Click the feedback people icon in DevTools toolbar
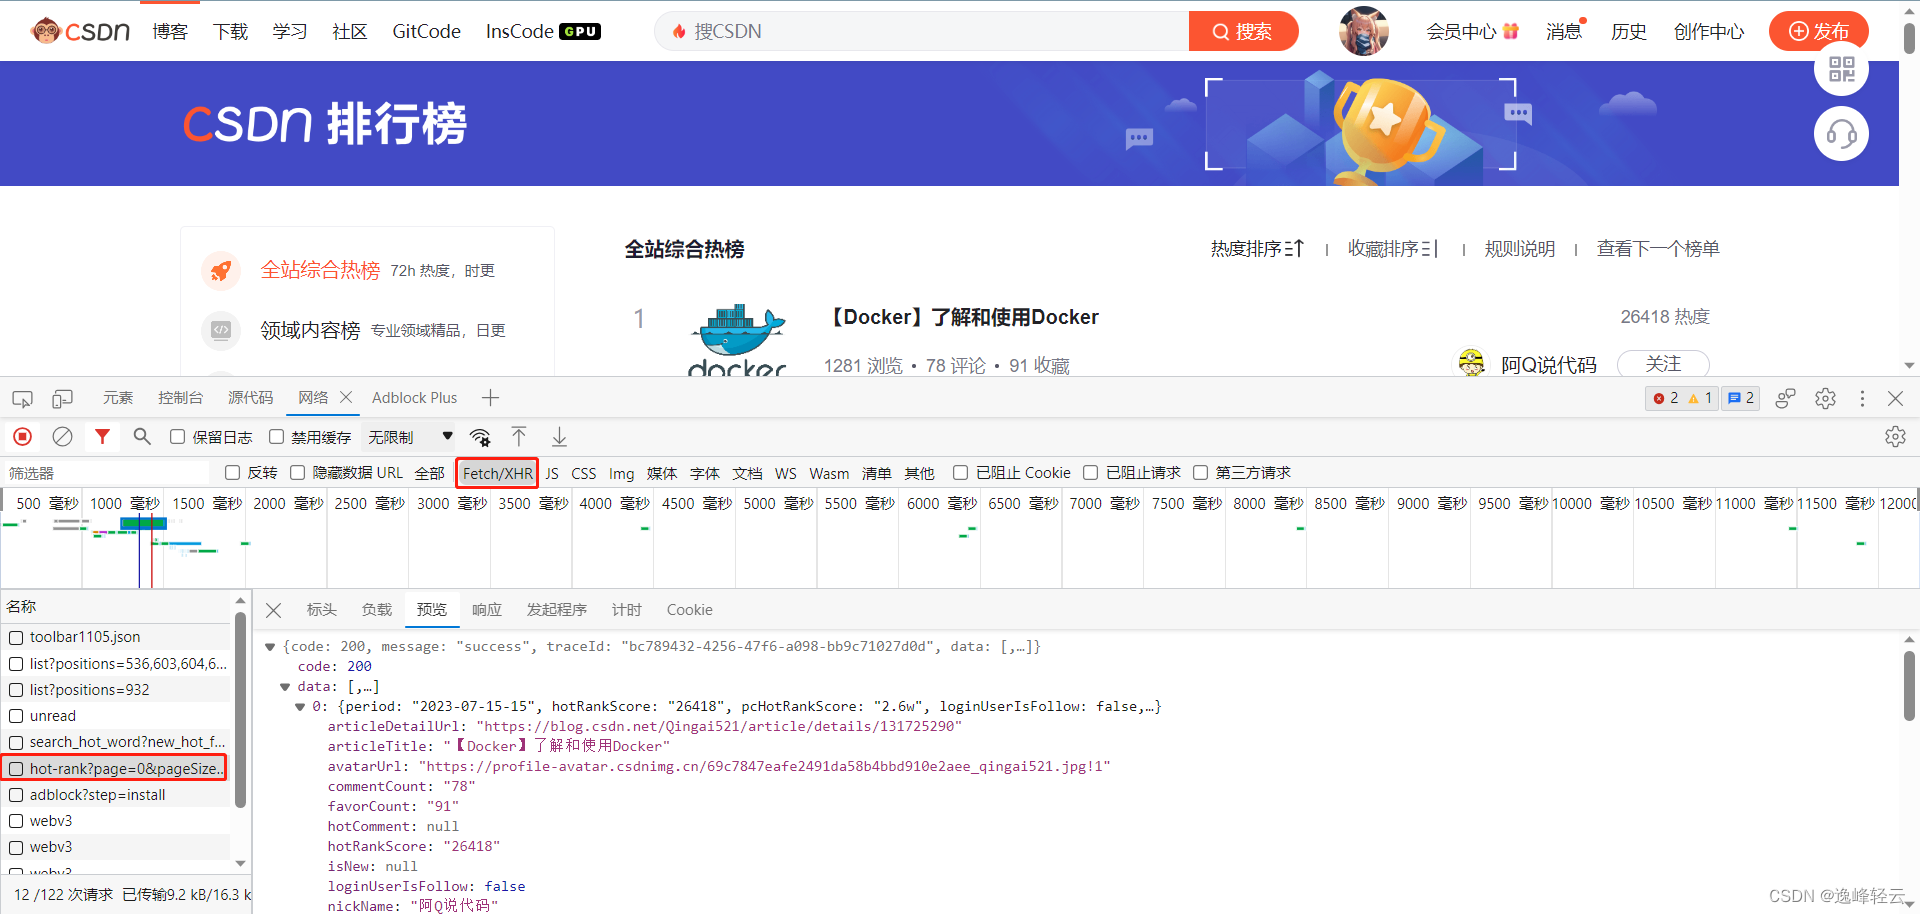1920x914 pixels. pos(1785,399)
